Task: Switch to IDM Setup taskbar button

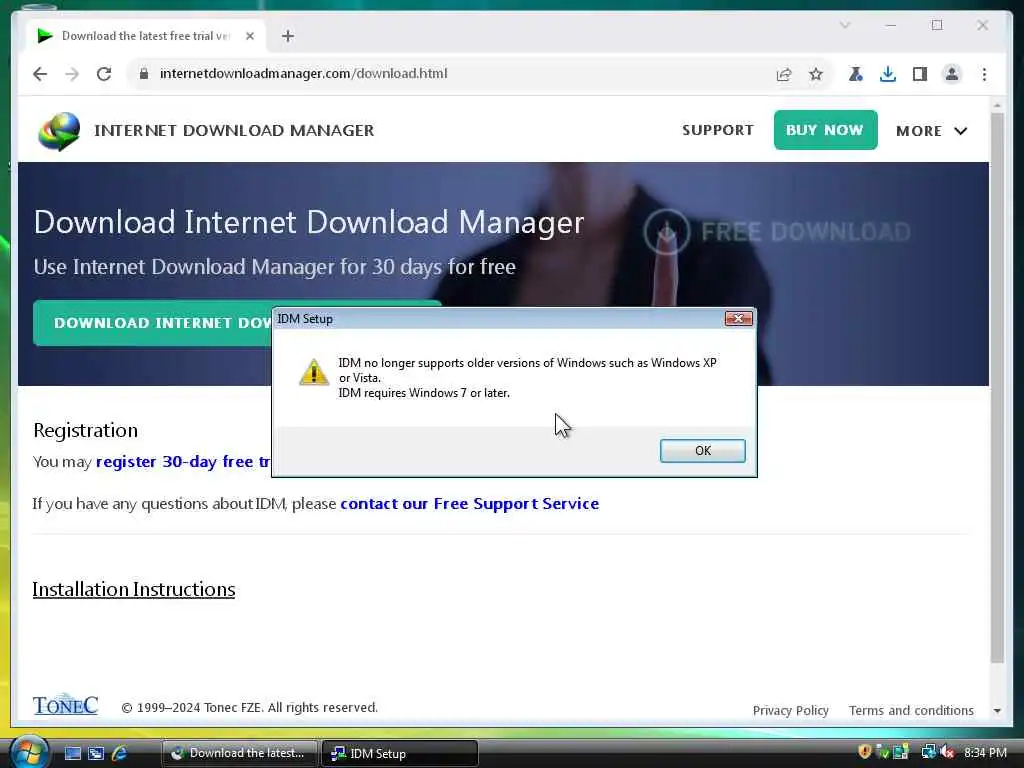Action: (400, 753)
